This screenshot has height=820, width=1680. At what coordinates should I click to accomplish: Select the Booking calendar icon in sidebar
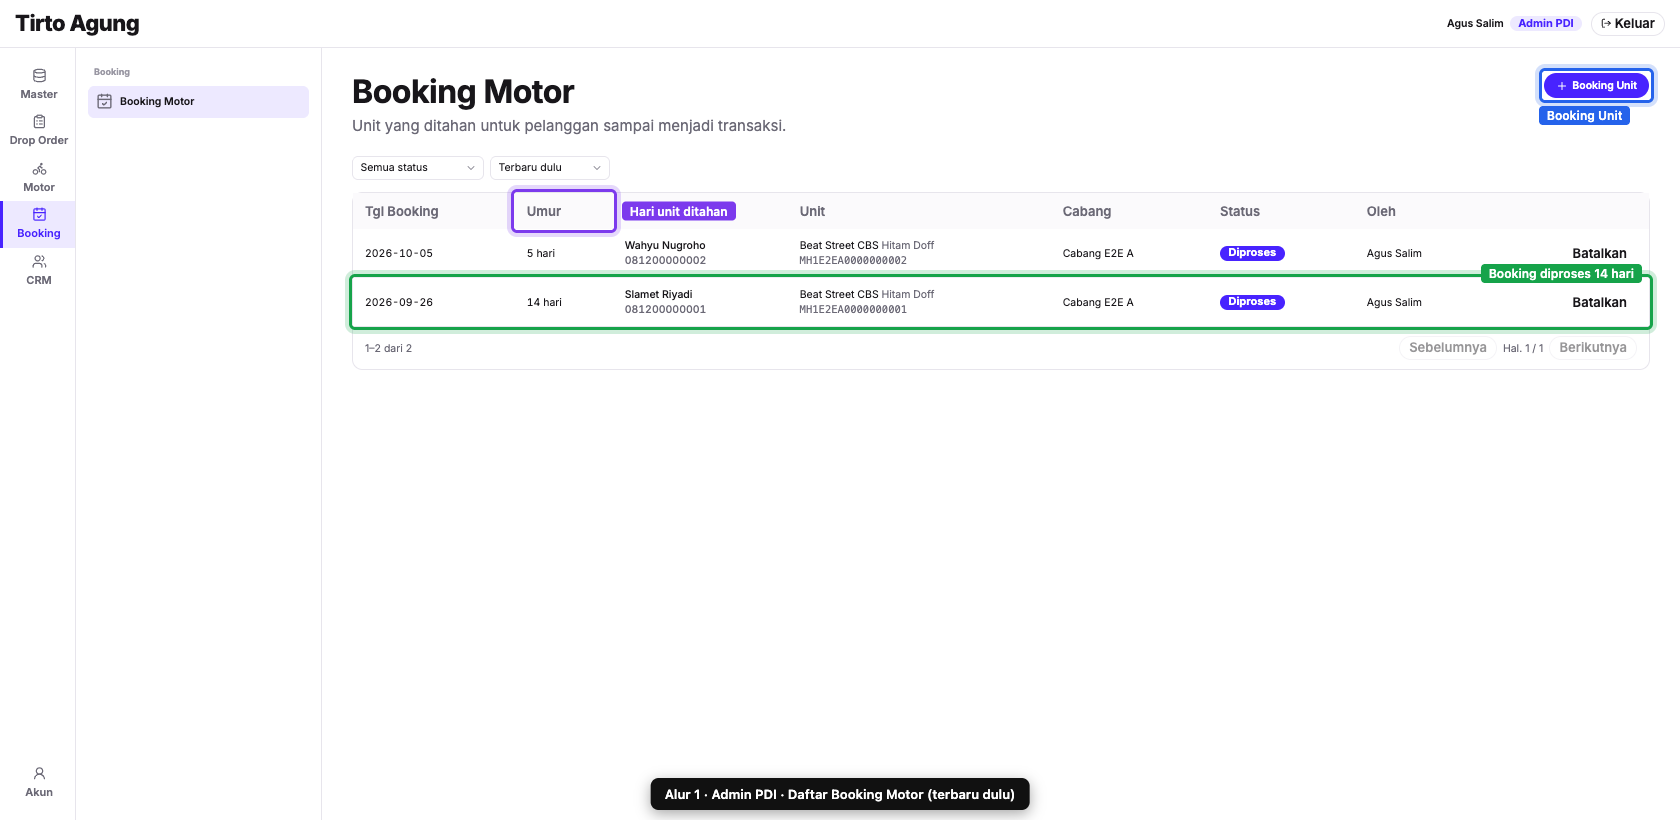39,214
